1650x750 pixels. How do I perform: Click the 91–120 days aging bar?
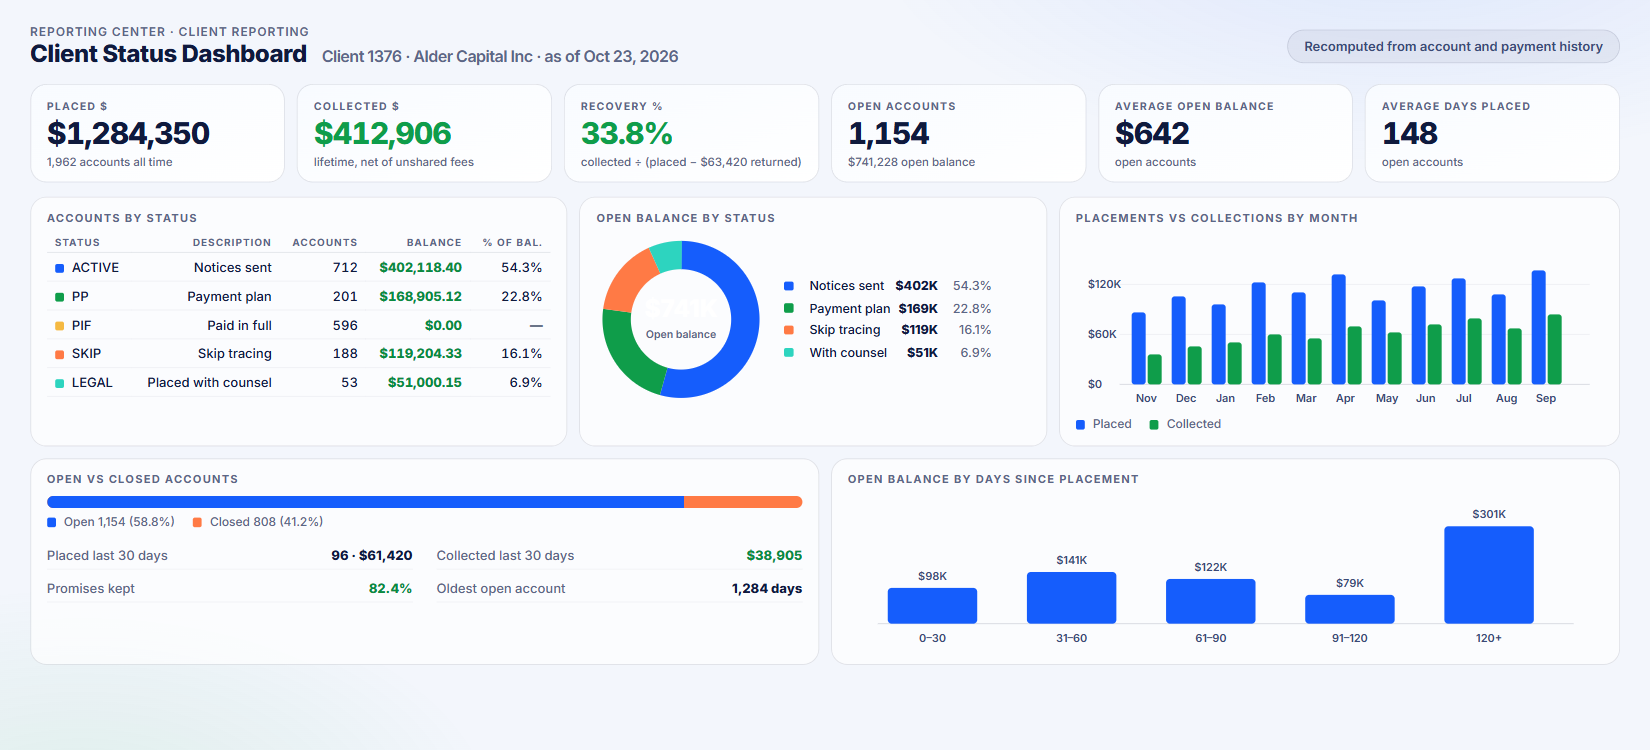[x=1350, y=609]
